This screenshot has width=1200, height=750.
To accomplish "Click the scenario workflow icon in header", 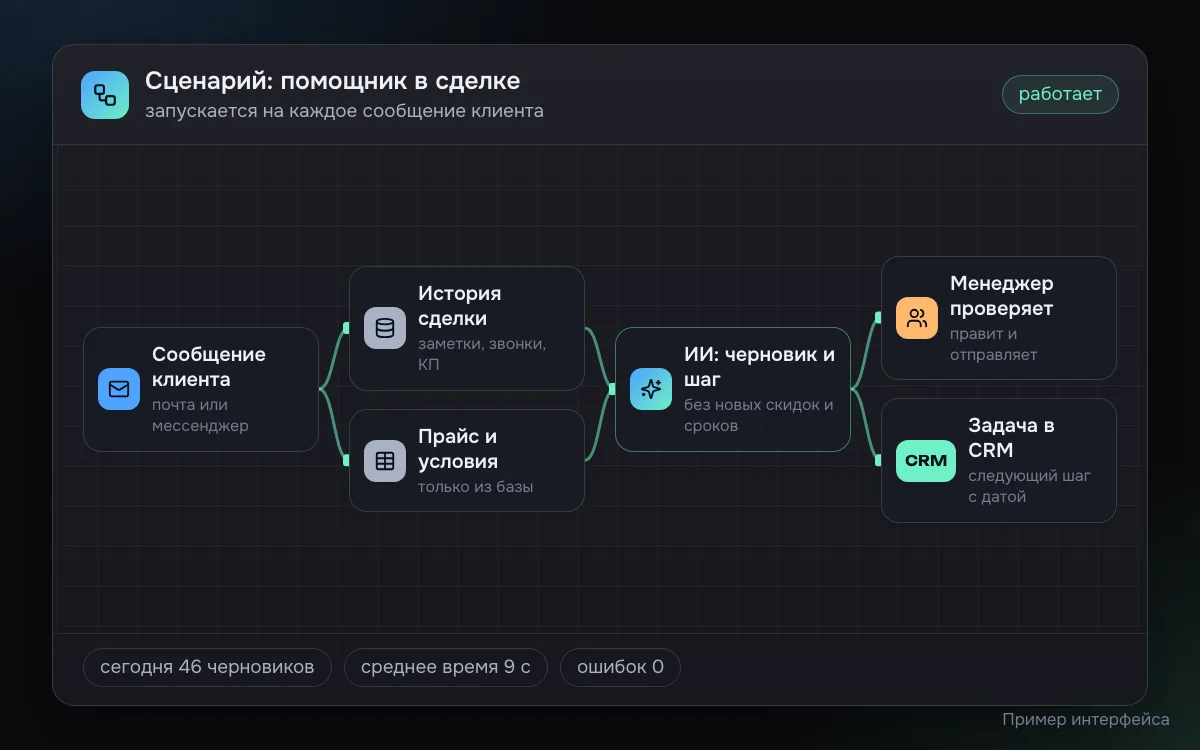I will pyautogui.click(x=105, y=95).
